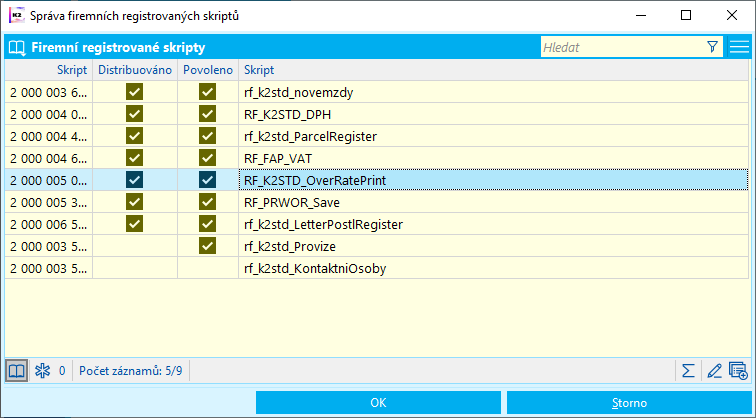Toggle Distribuováno for RF_K2STD_DPH

click(x=135, y=114)
